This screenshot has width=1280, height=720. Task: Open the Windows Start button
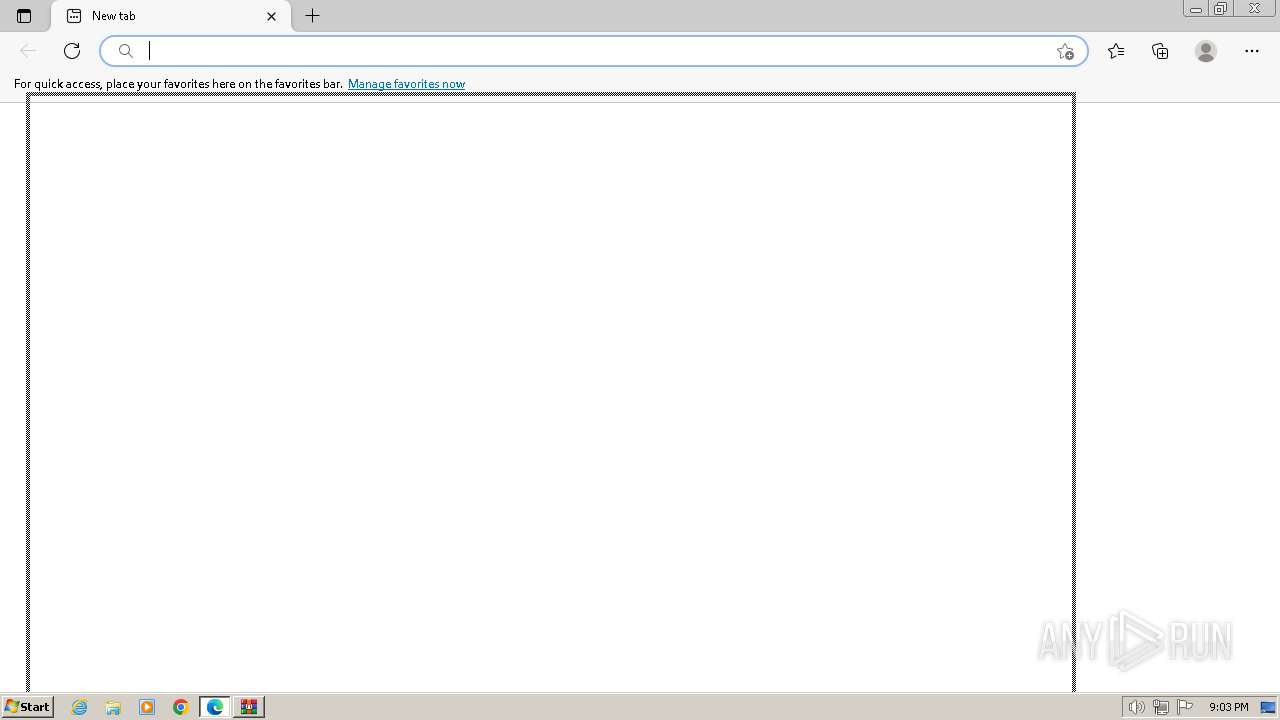point(27,707)
